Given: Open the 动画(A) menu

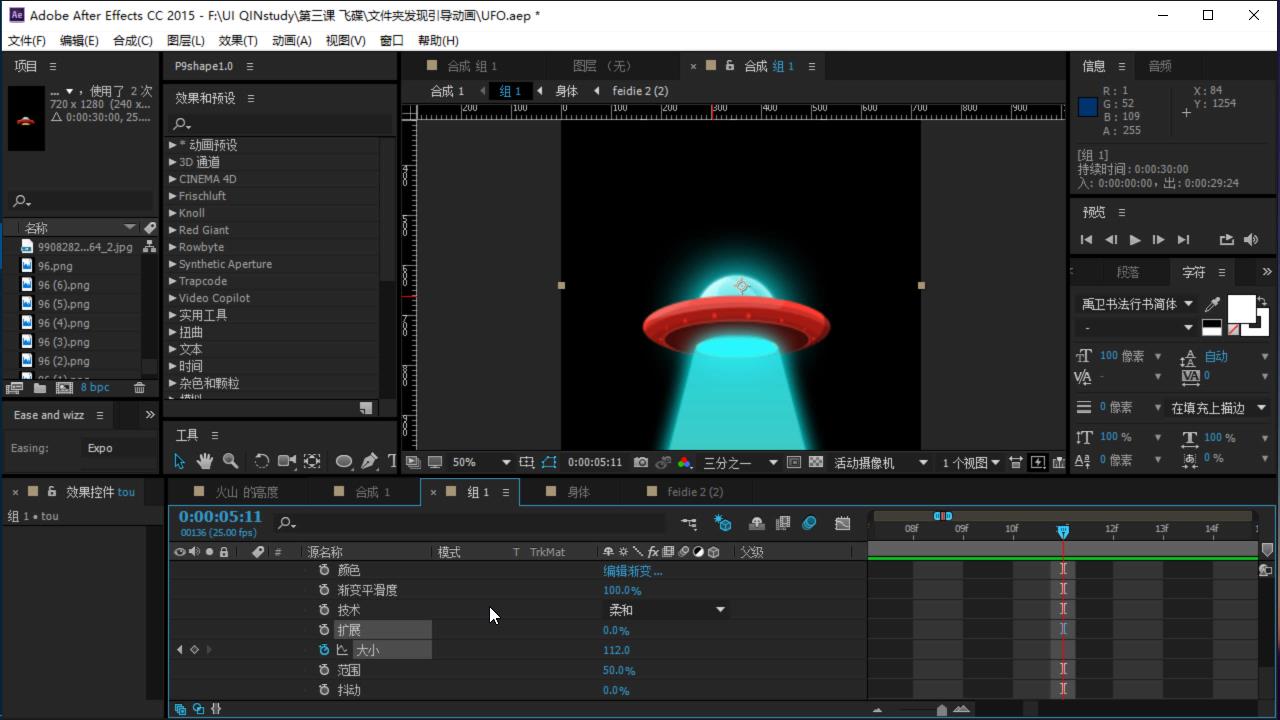Looking at the screenshot, I should 292,41.
